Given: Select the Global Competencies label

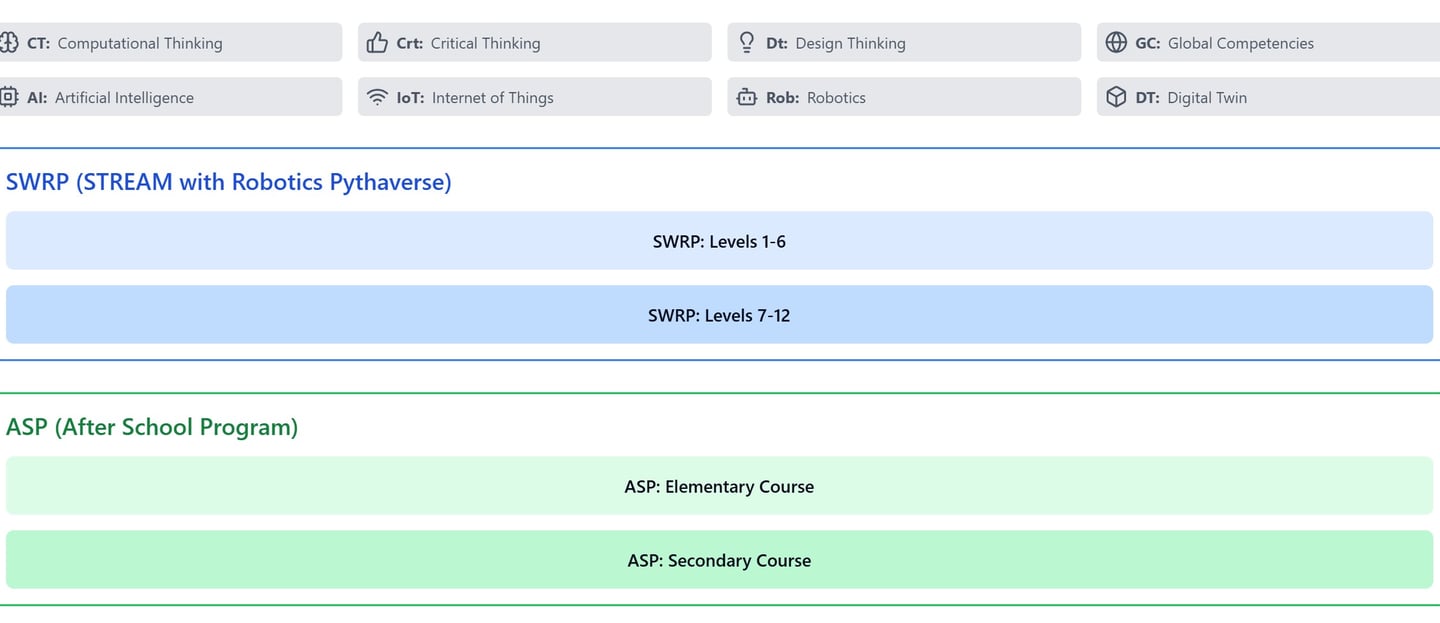Looking at the screenshot, I should [x=1241, y=43].
